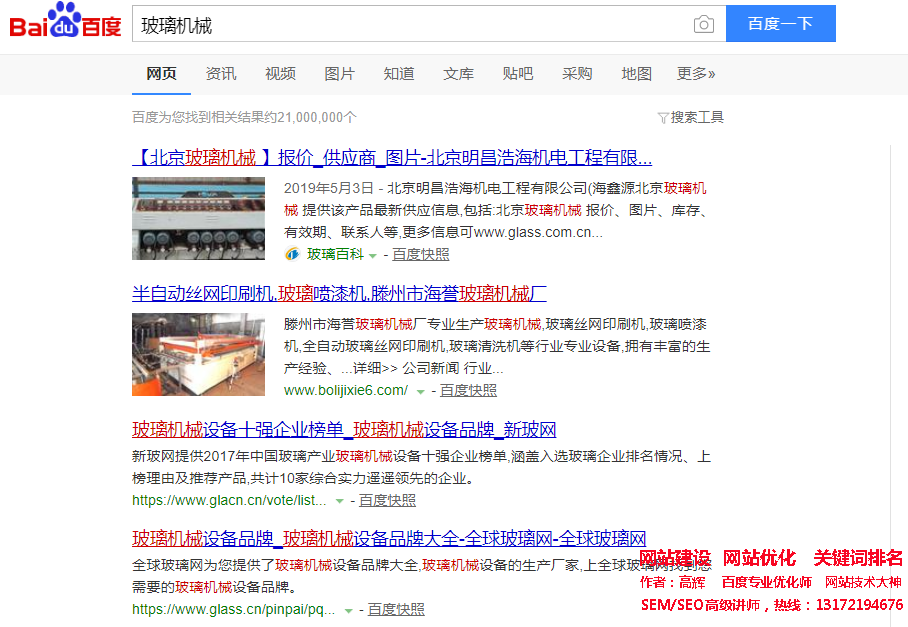The image size is (908, 627).
Task: Open the 北京玻璃机械 报价 result link
Action: point(392,158)
